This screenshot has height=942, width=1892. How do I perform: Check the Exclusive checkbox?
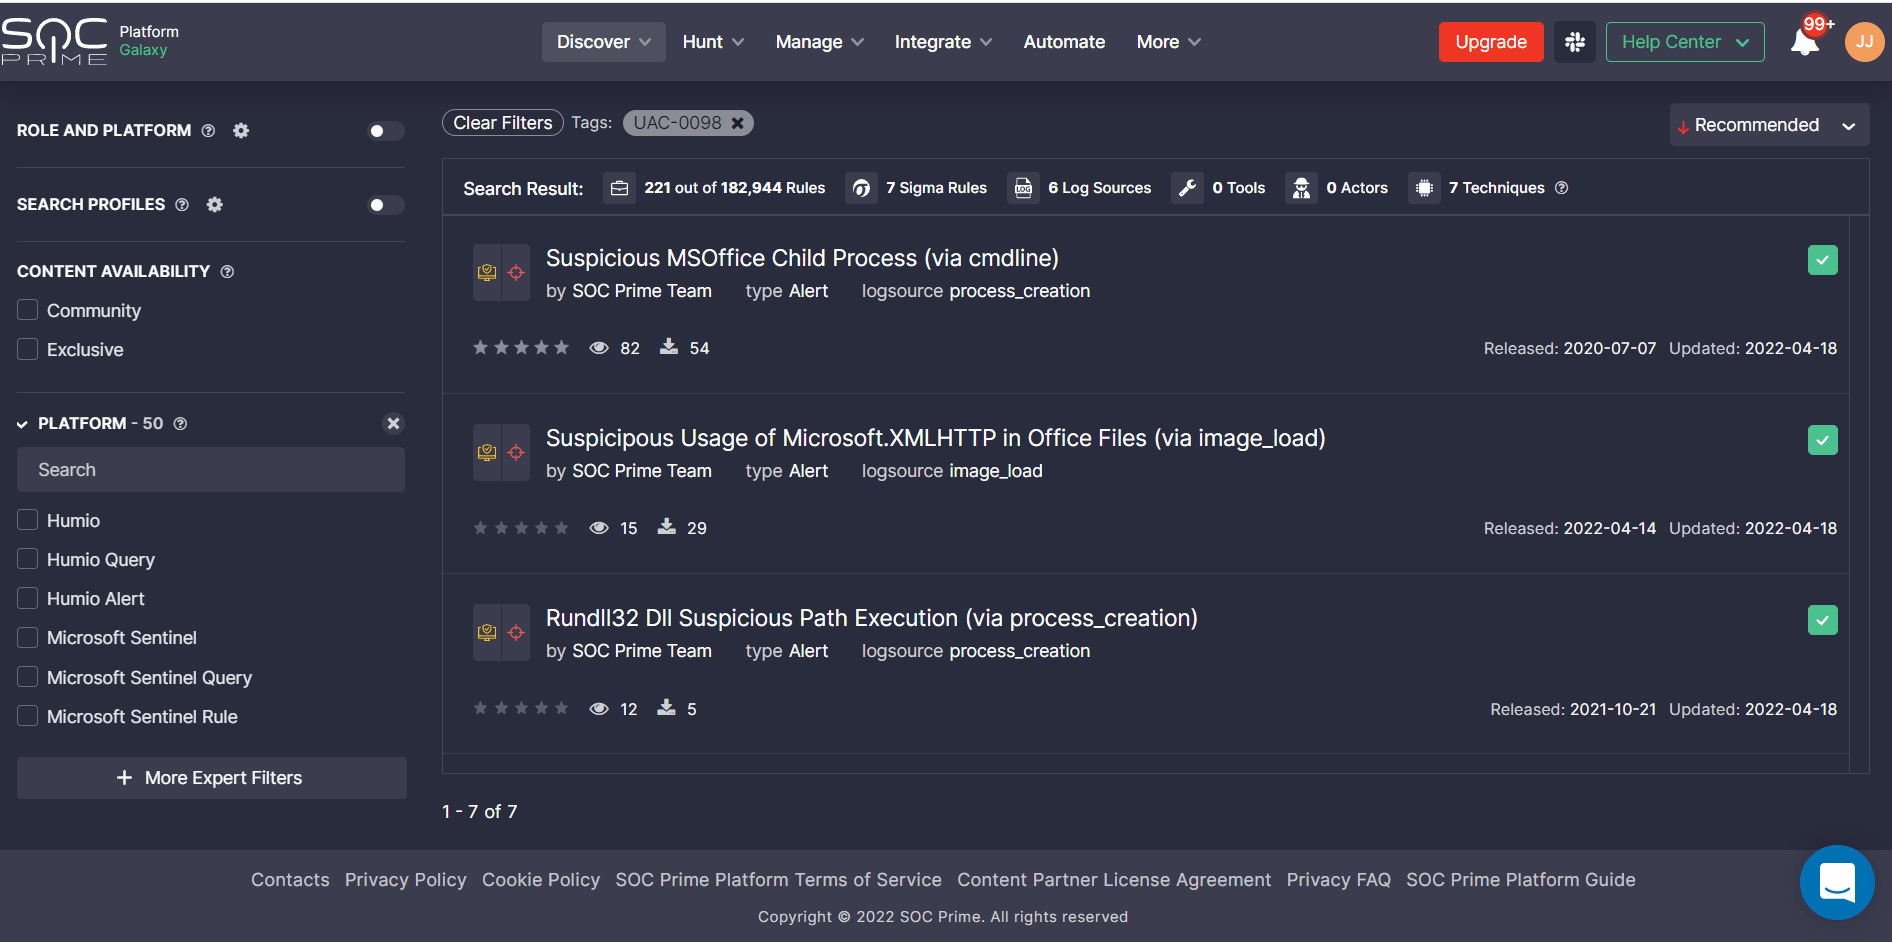tap(28, 349)
